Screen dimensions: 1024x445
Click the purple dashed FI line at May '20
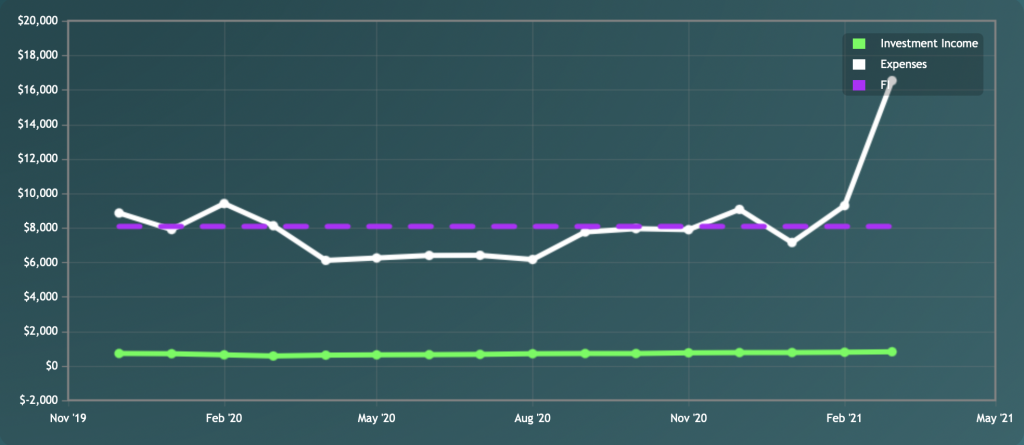point(376,227)
